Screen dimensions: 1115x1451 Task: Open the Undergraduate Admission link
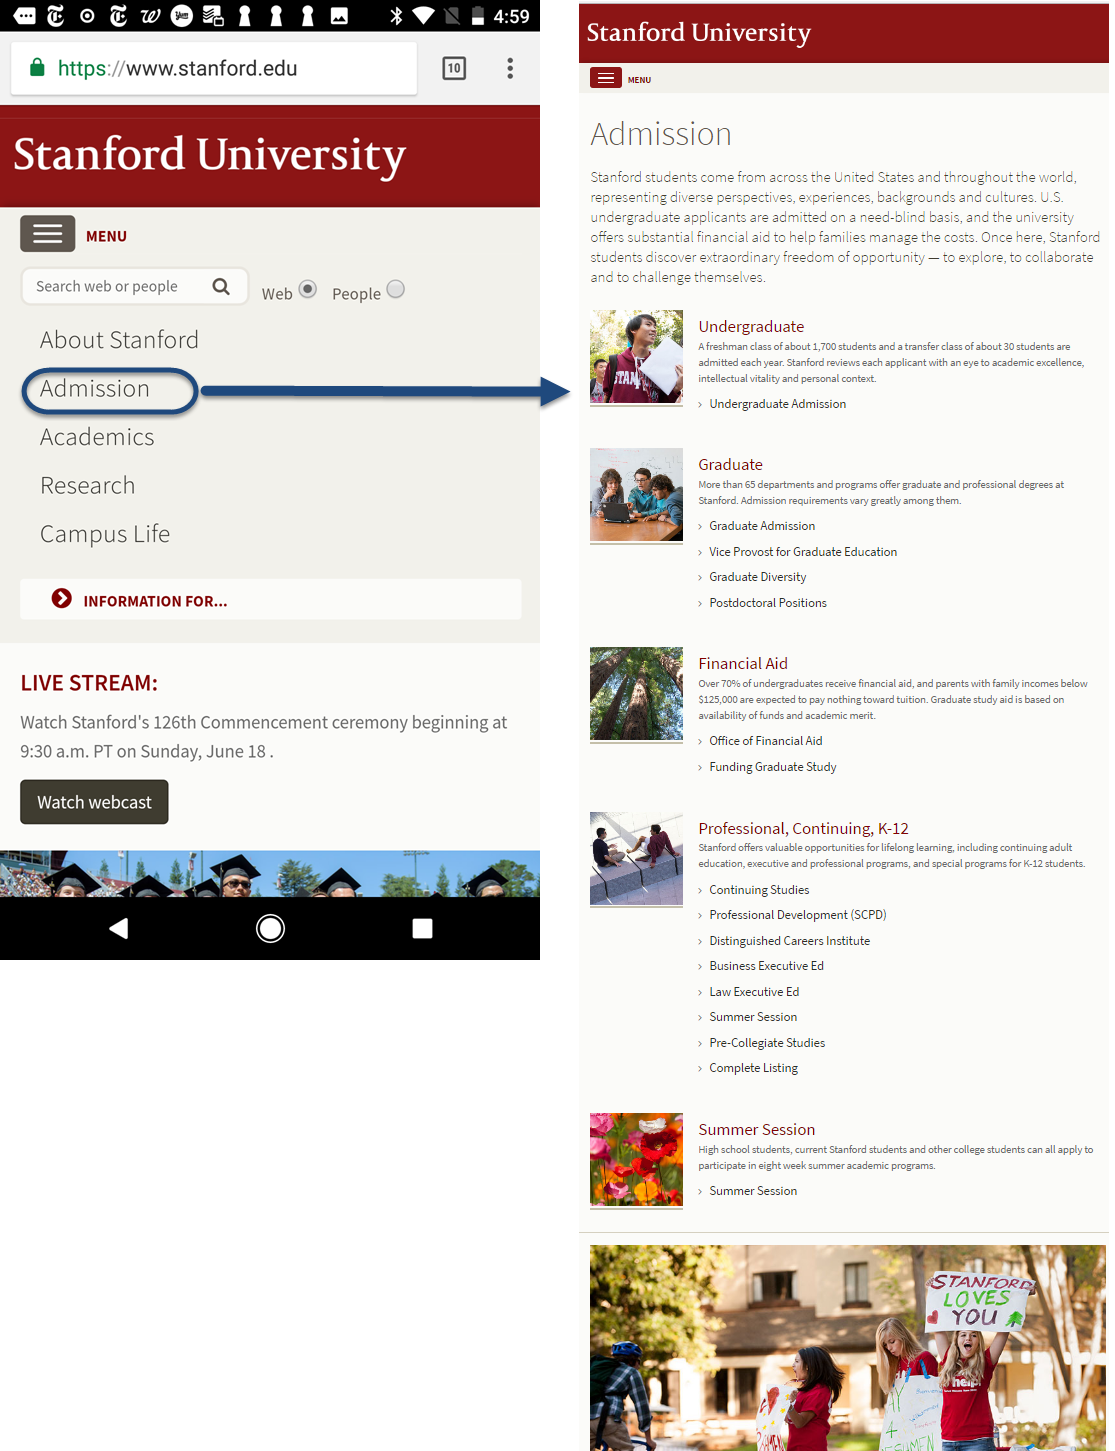777,404
